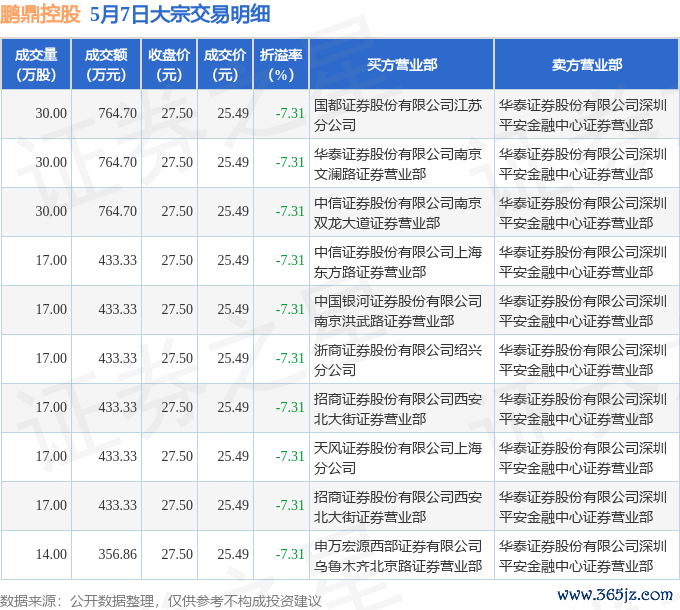This screenshot has width=680, height=610.
Task: Click 30.00 volume in the 华泰南京文澜路 row
Action: coord(51,162)
